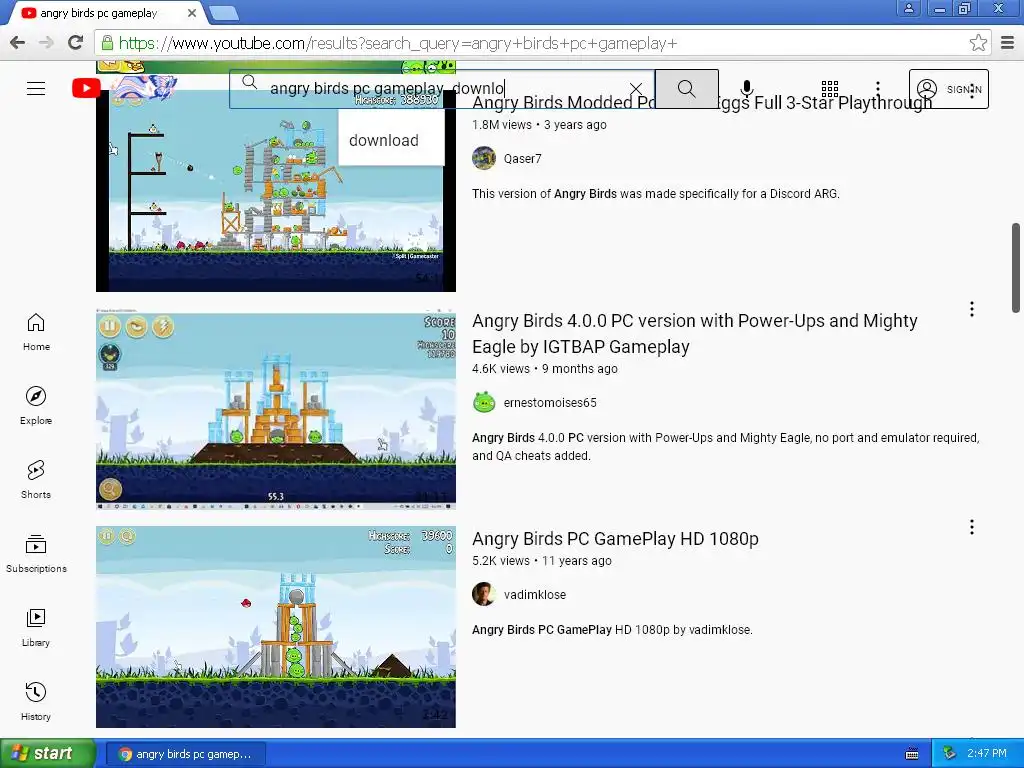
Task: Click the browser Back arrow
Action: [x=18, y=42]
